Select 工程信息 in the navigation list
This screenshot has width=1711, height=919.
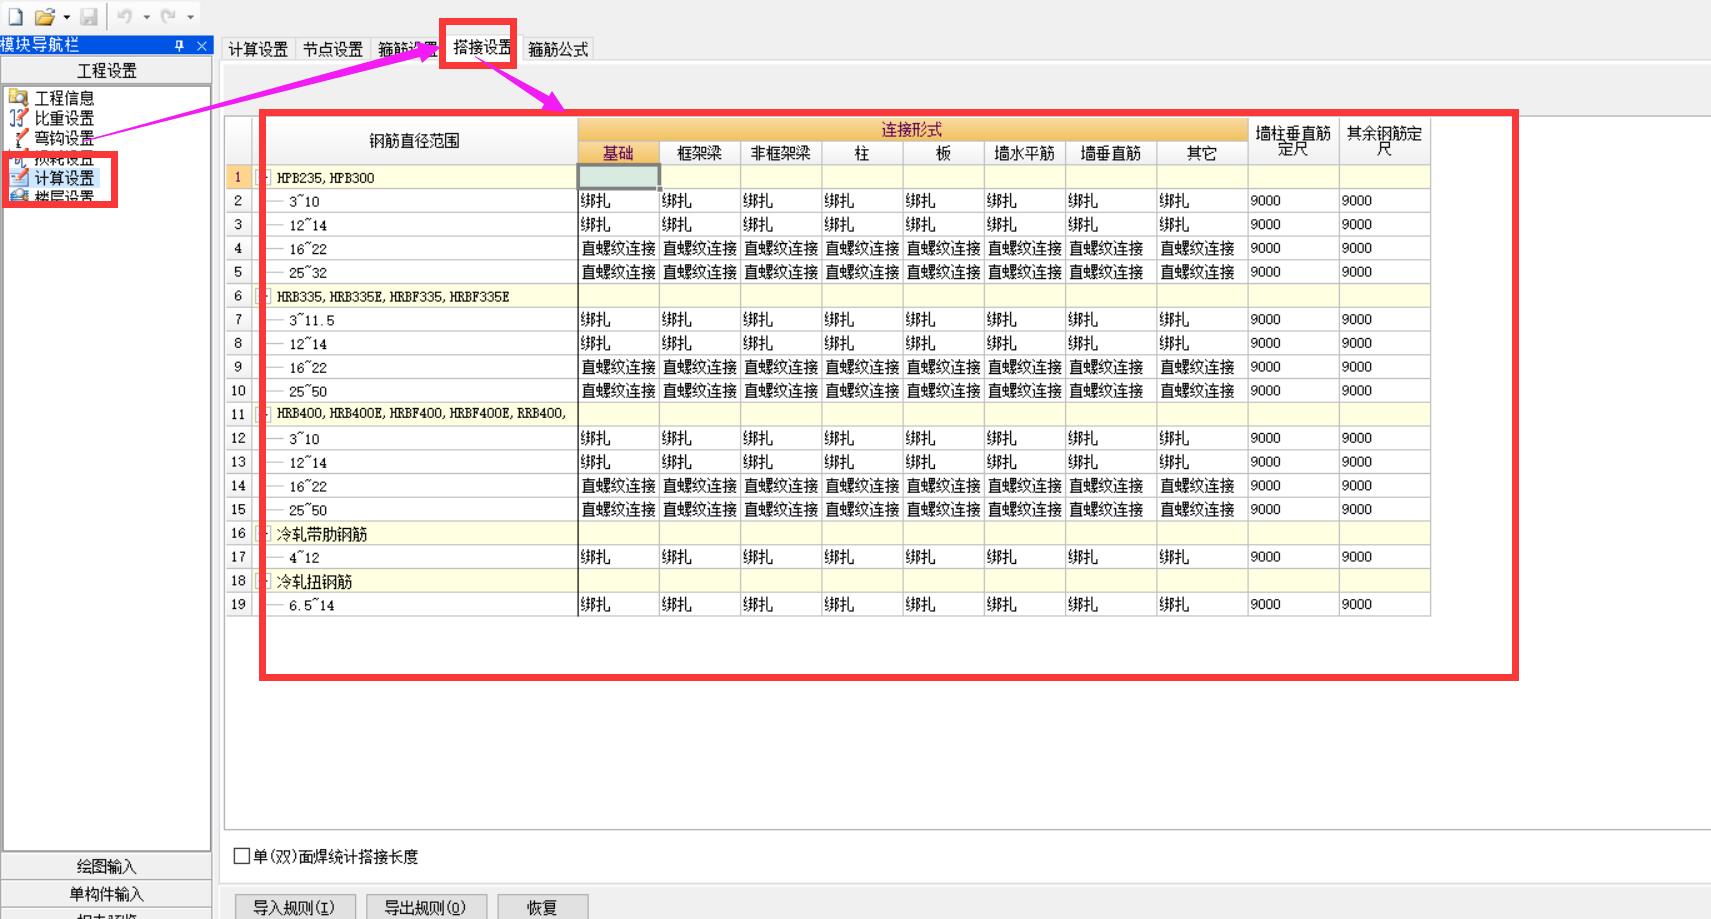[x=64, y=98]
